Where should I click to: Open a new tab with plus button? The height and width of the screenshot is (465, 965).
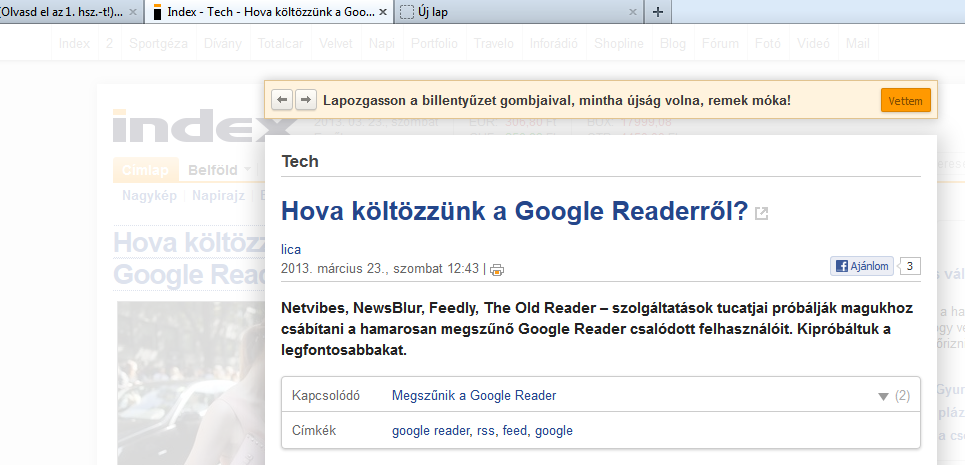[658, 12]
